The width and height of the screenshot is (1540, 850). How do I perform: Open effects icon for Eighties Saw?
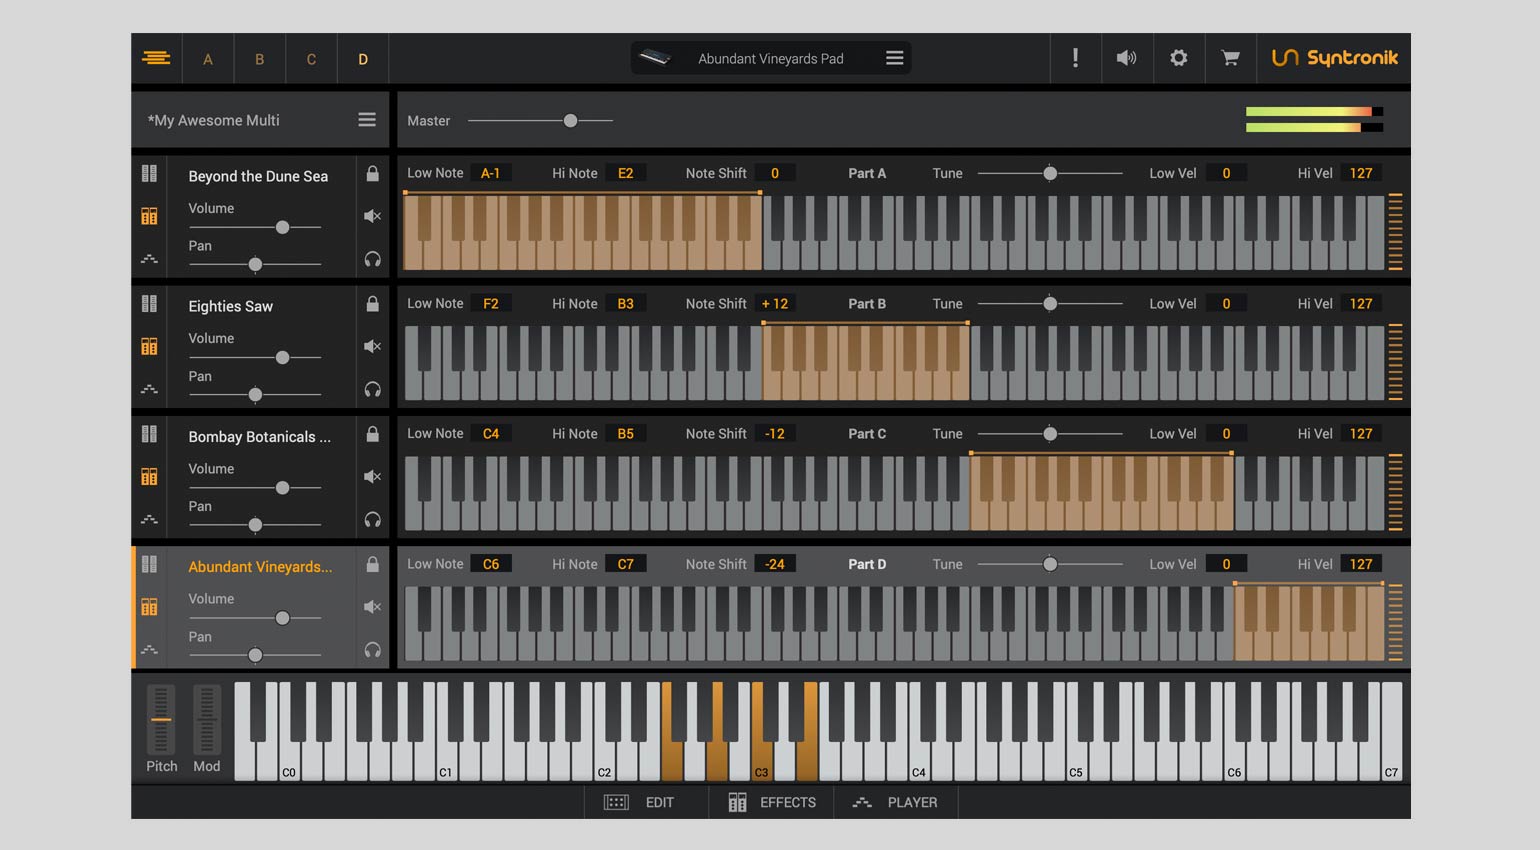(x=149, y=346)
